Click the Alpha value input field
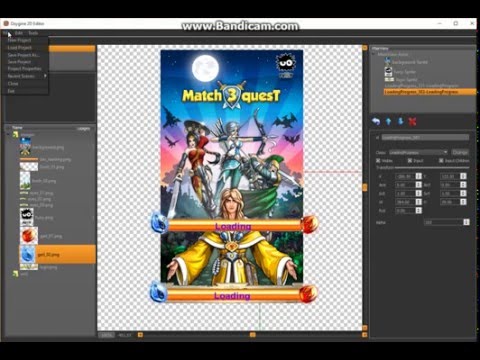 pos(443,222)
